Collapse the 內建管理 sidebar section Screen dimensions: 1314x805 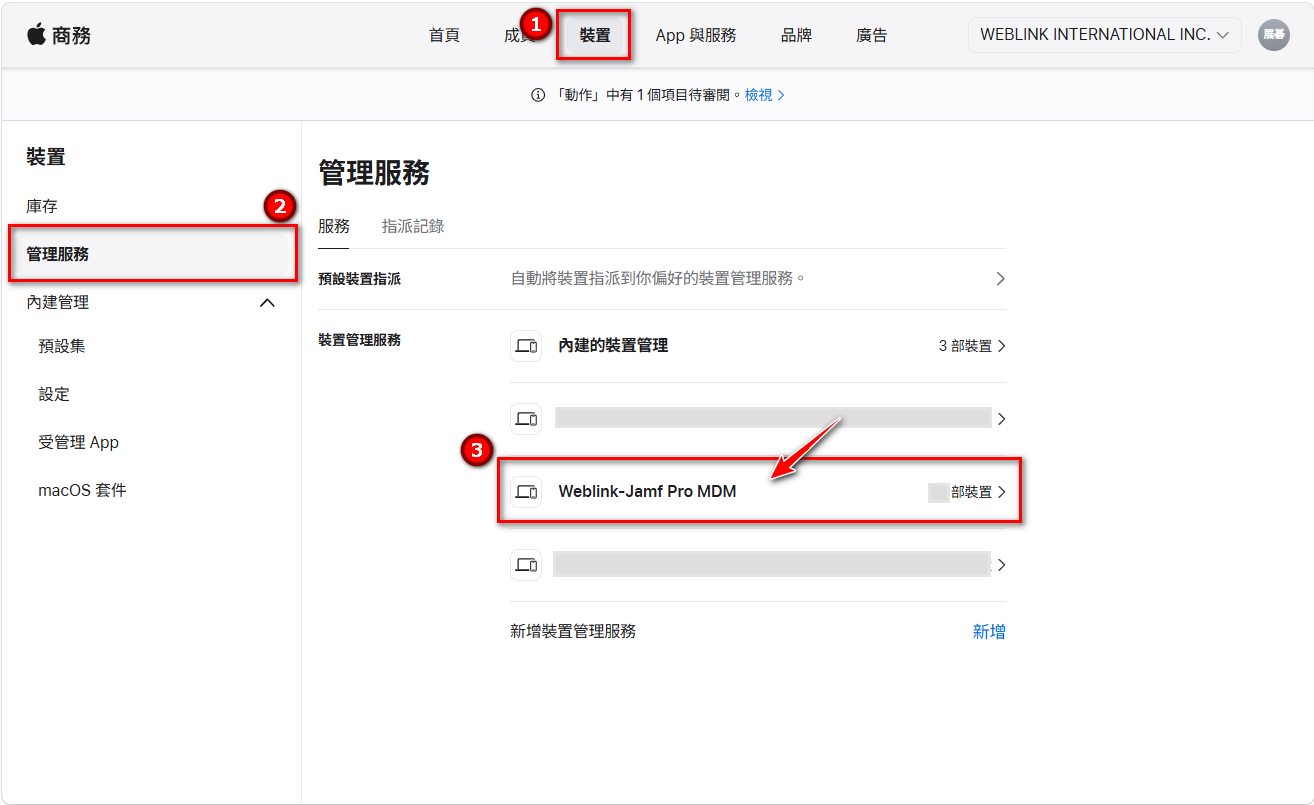pos(267,302)
